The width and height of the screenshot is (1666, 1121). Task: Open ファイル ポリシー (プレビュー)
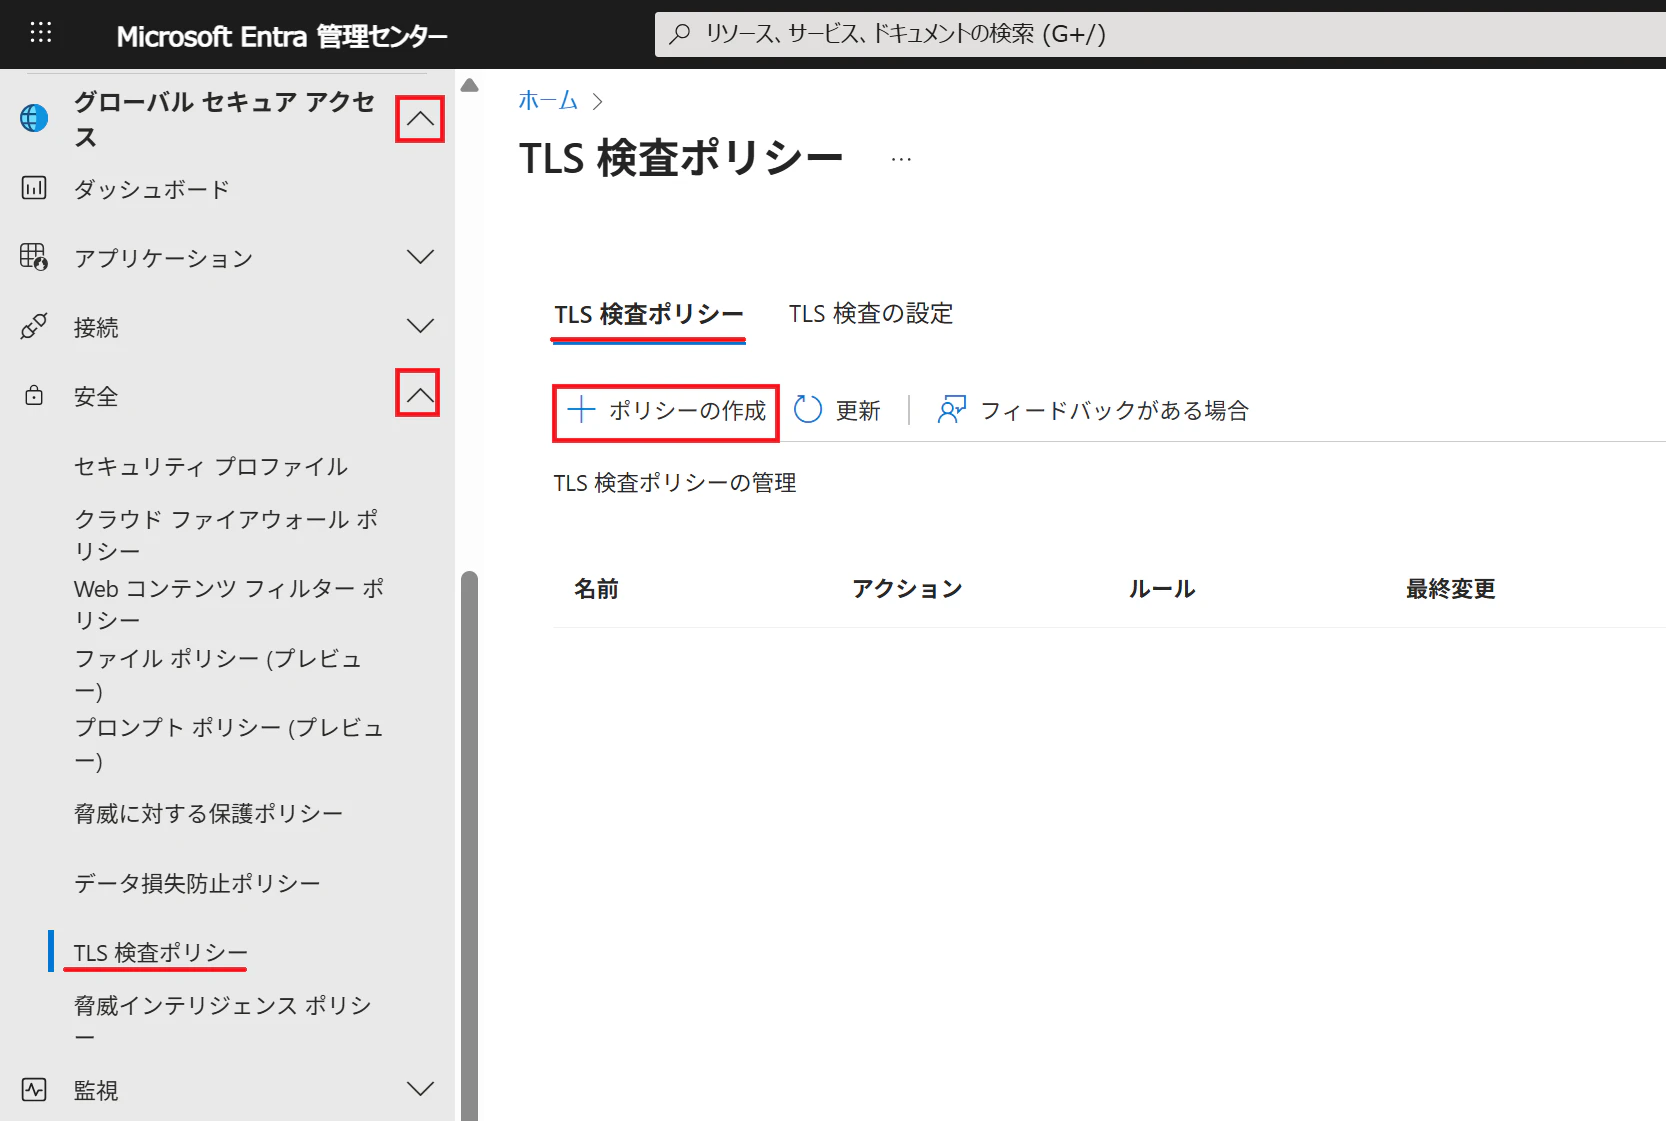coord(218,673)
